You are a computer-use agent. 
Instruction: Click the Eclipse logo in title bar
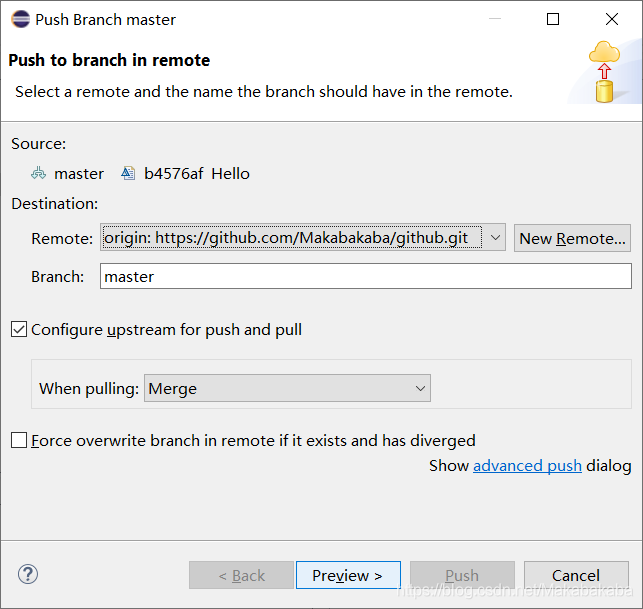click(x=21, y=19)
